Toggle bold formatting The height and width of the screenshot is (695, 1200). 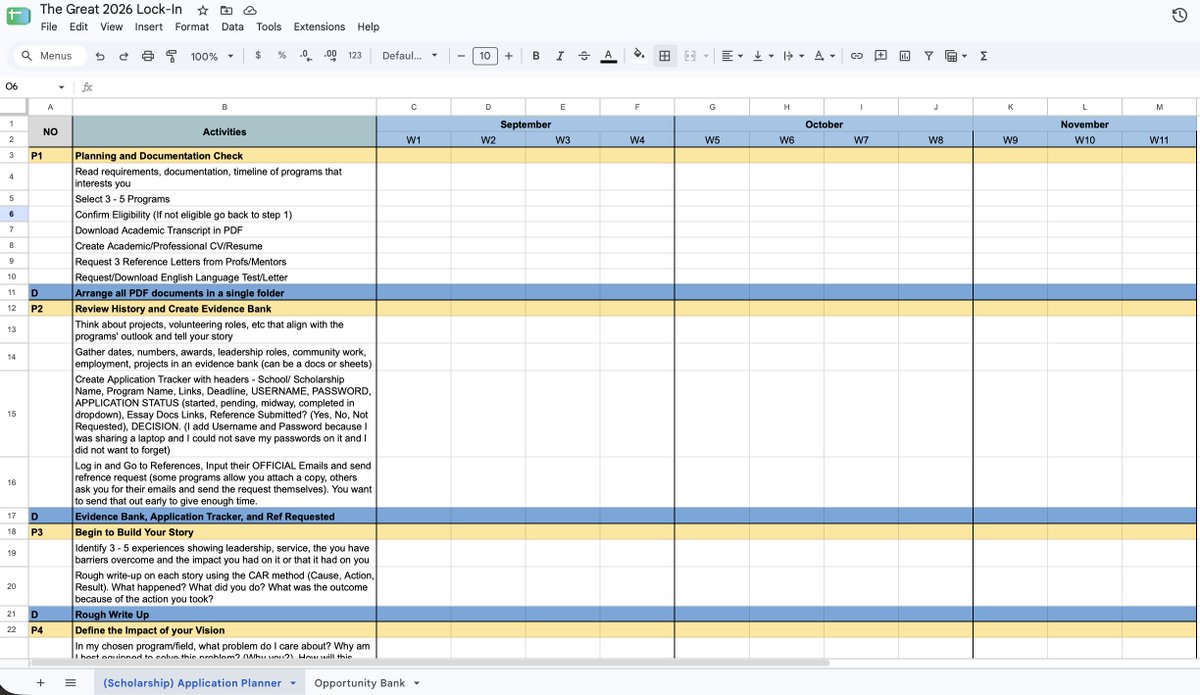536,56
